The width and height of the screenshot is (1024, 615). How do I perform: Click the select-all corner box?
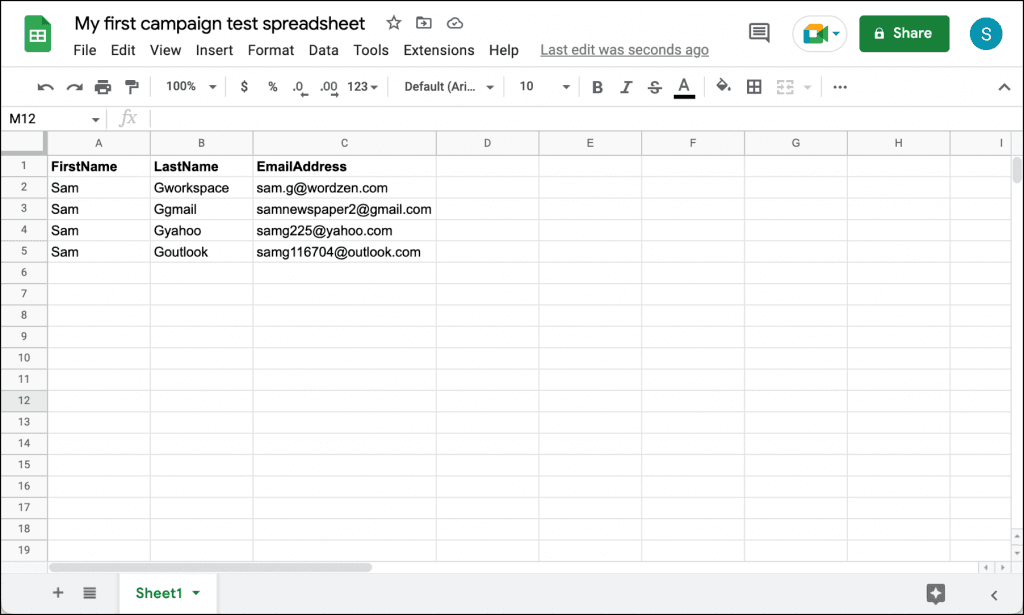tap(24, 143)
